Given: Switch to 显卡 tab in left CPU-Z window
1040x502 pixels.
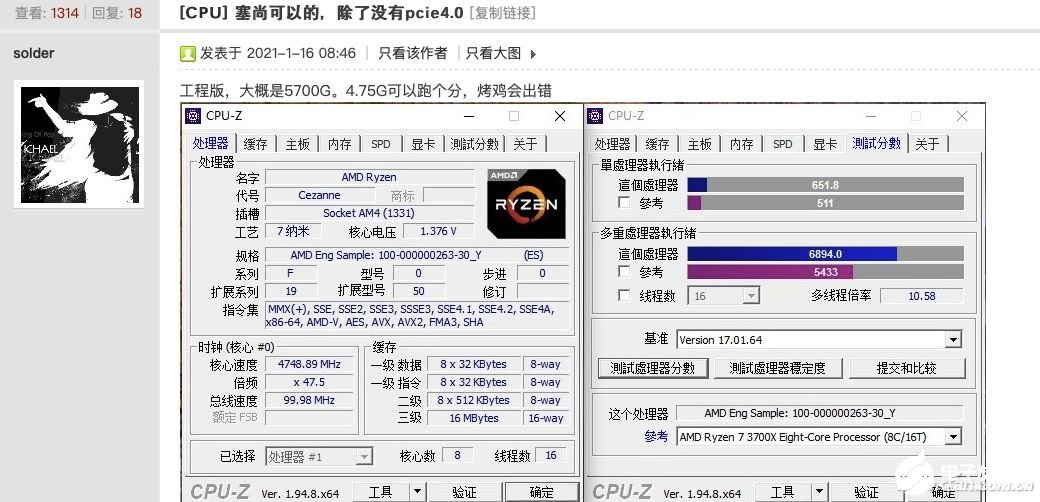Looking at the screenshot, I should 423,144.
